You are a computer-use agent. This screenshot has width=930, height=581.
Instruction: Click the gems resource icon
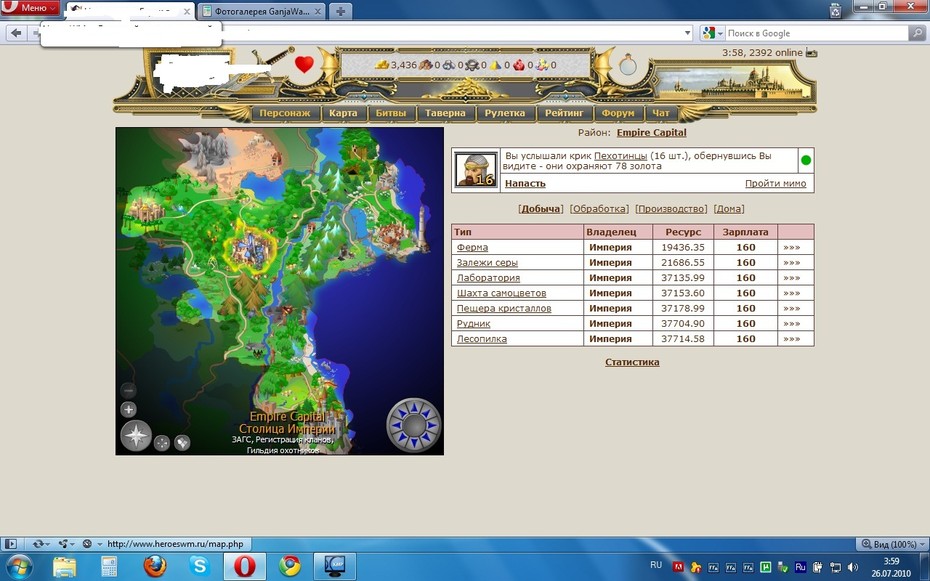(542, 65)
